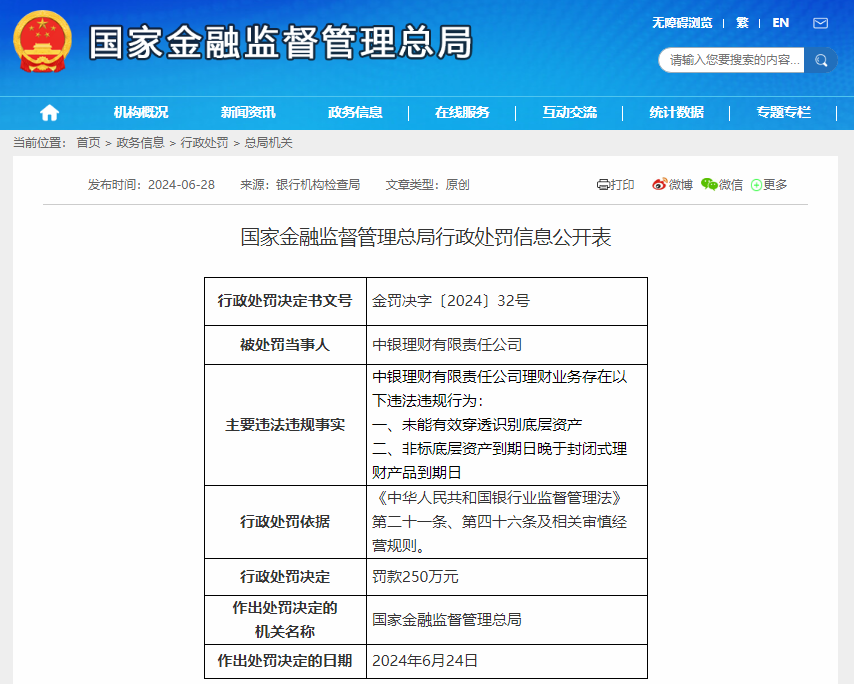
Task: Share via the Weibo icon
Action: (659, 185)
